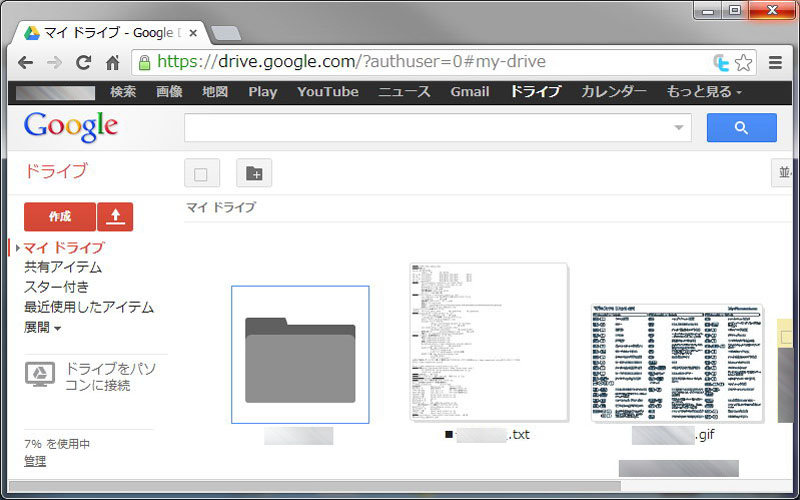Open 地図 in the Google top bar

coord(215,92)
